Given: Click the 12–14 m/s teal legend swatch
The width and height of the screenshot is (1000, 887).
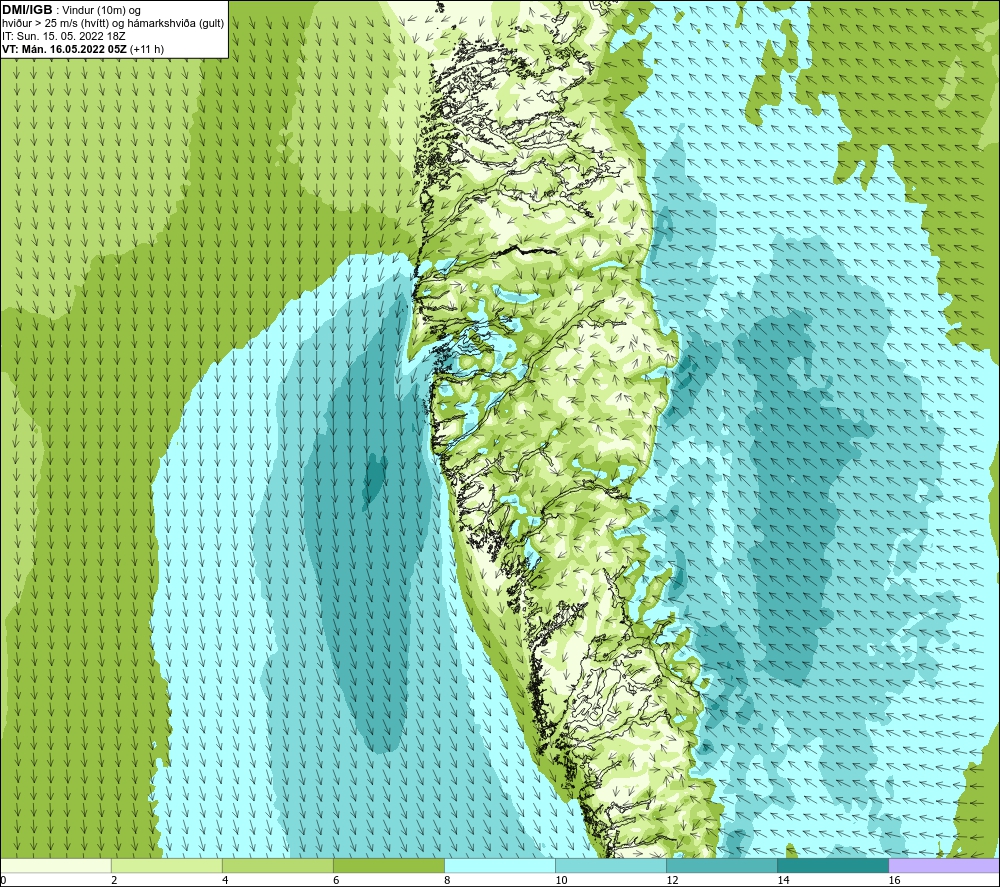Looking at the screenshot, I should point(722,865).
